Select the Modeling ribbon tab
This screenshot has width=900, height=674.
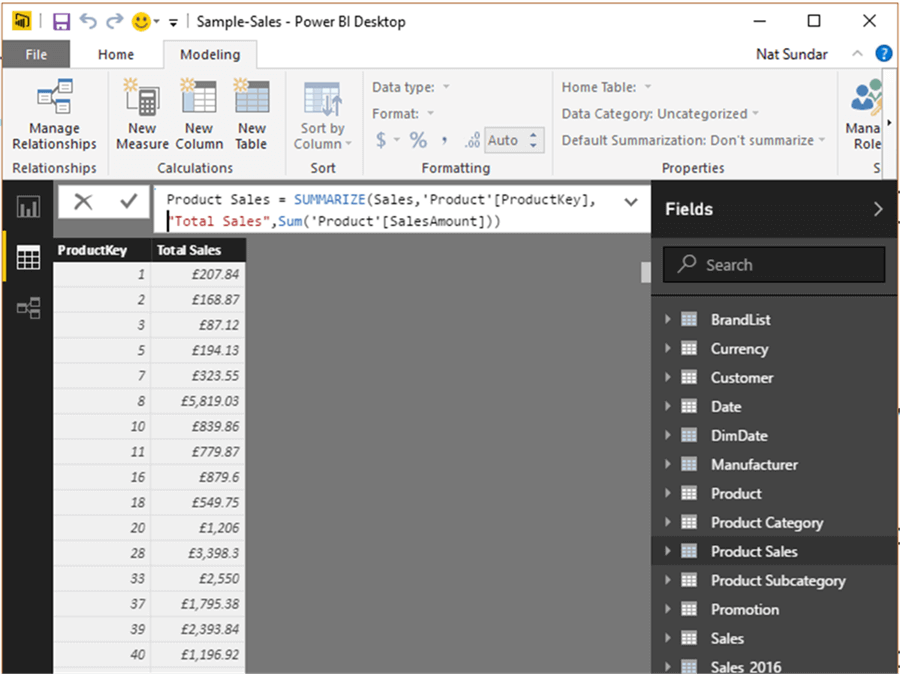pos(210,55)
